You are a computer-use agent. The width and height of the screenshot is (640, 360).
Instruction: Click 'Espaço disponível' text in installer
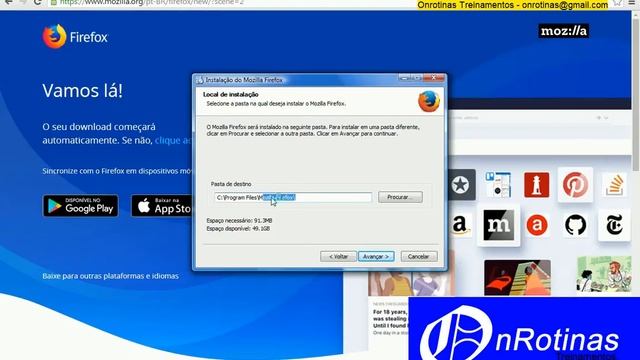click(x=238, y=229)
